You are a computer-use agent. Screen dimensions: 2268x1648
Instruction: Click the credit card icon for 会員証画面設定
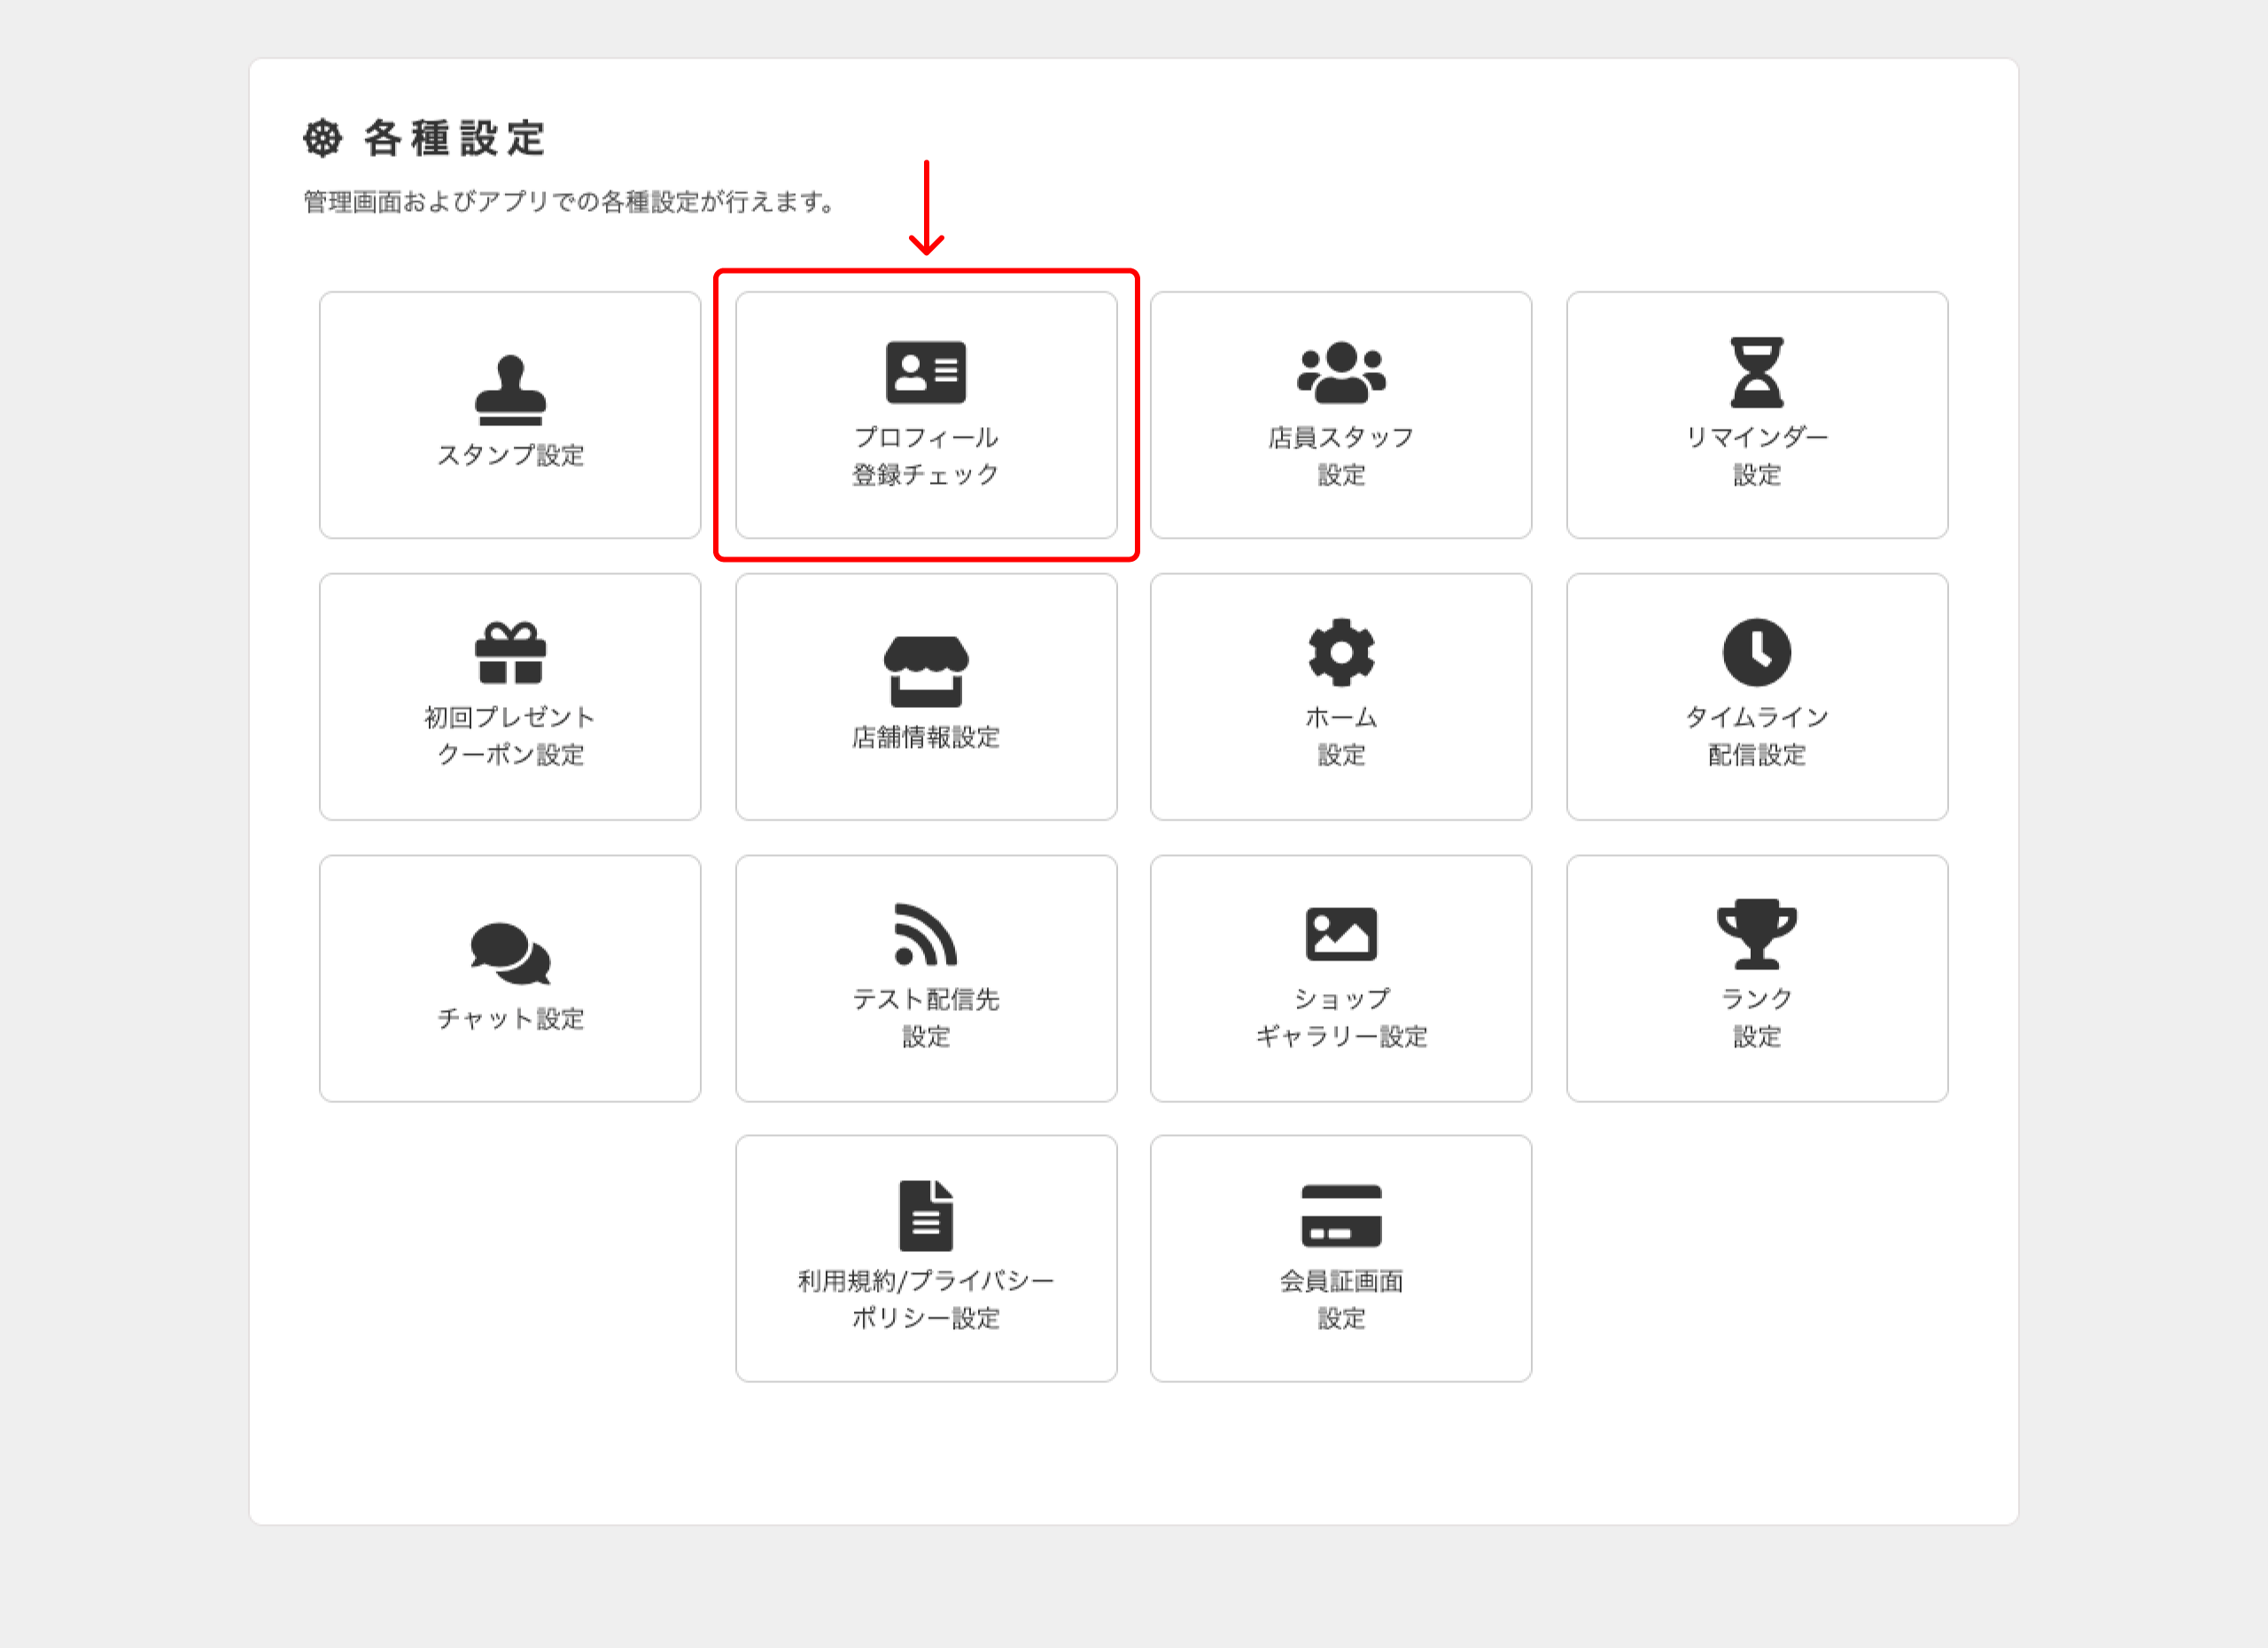[x=1341, y=1216]
